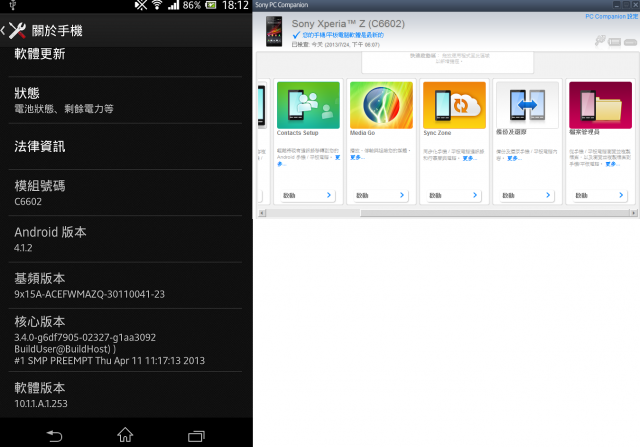Tap the Wi-Fi icon in the phone status bar
Image resolution: width=640 pixels, height=447 pixels.
point(157,5)
